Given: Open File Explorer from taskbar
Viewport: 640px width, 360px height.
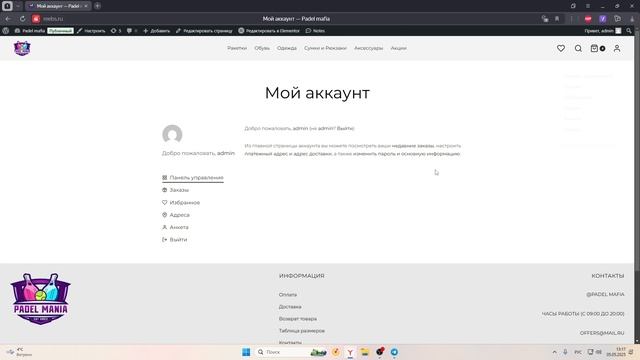Looking at the screenshot, I should (x=365, y=352).
